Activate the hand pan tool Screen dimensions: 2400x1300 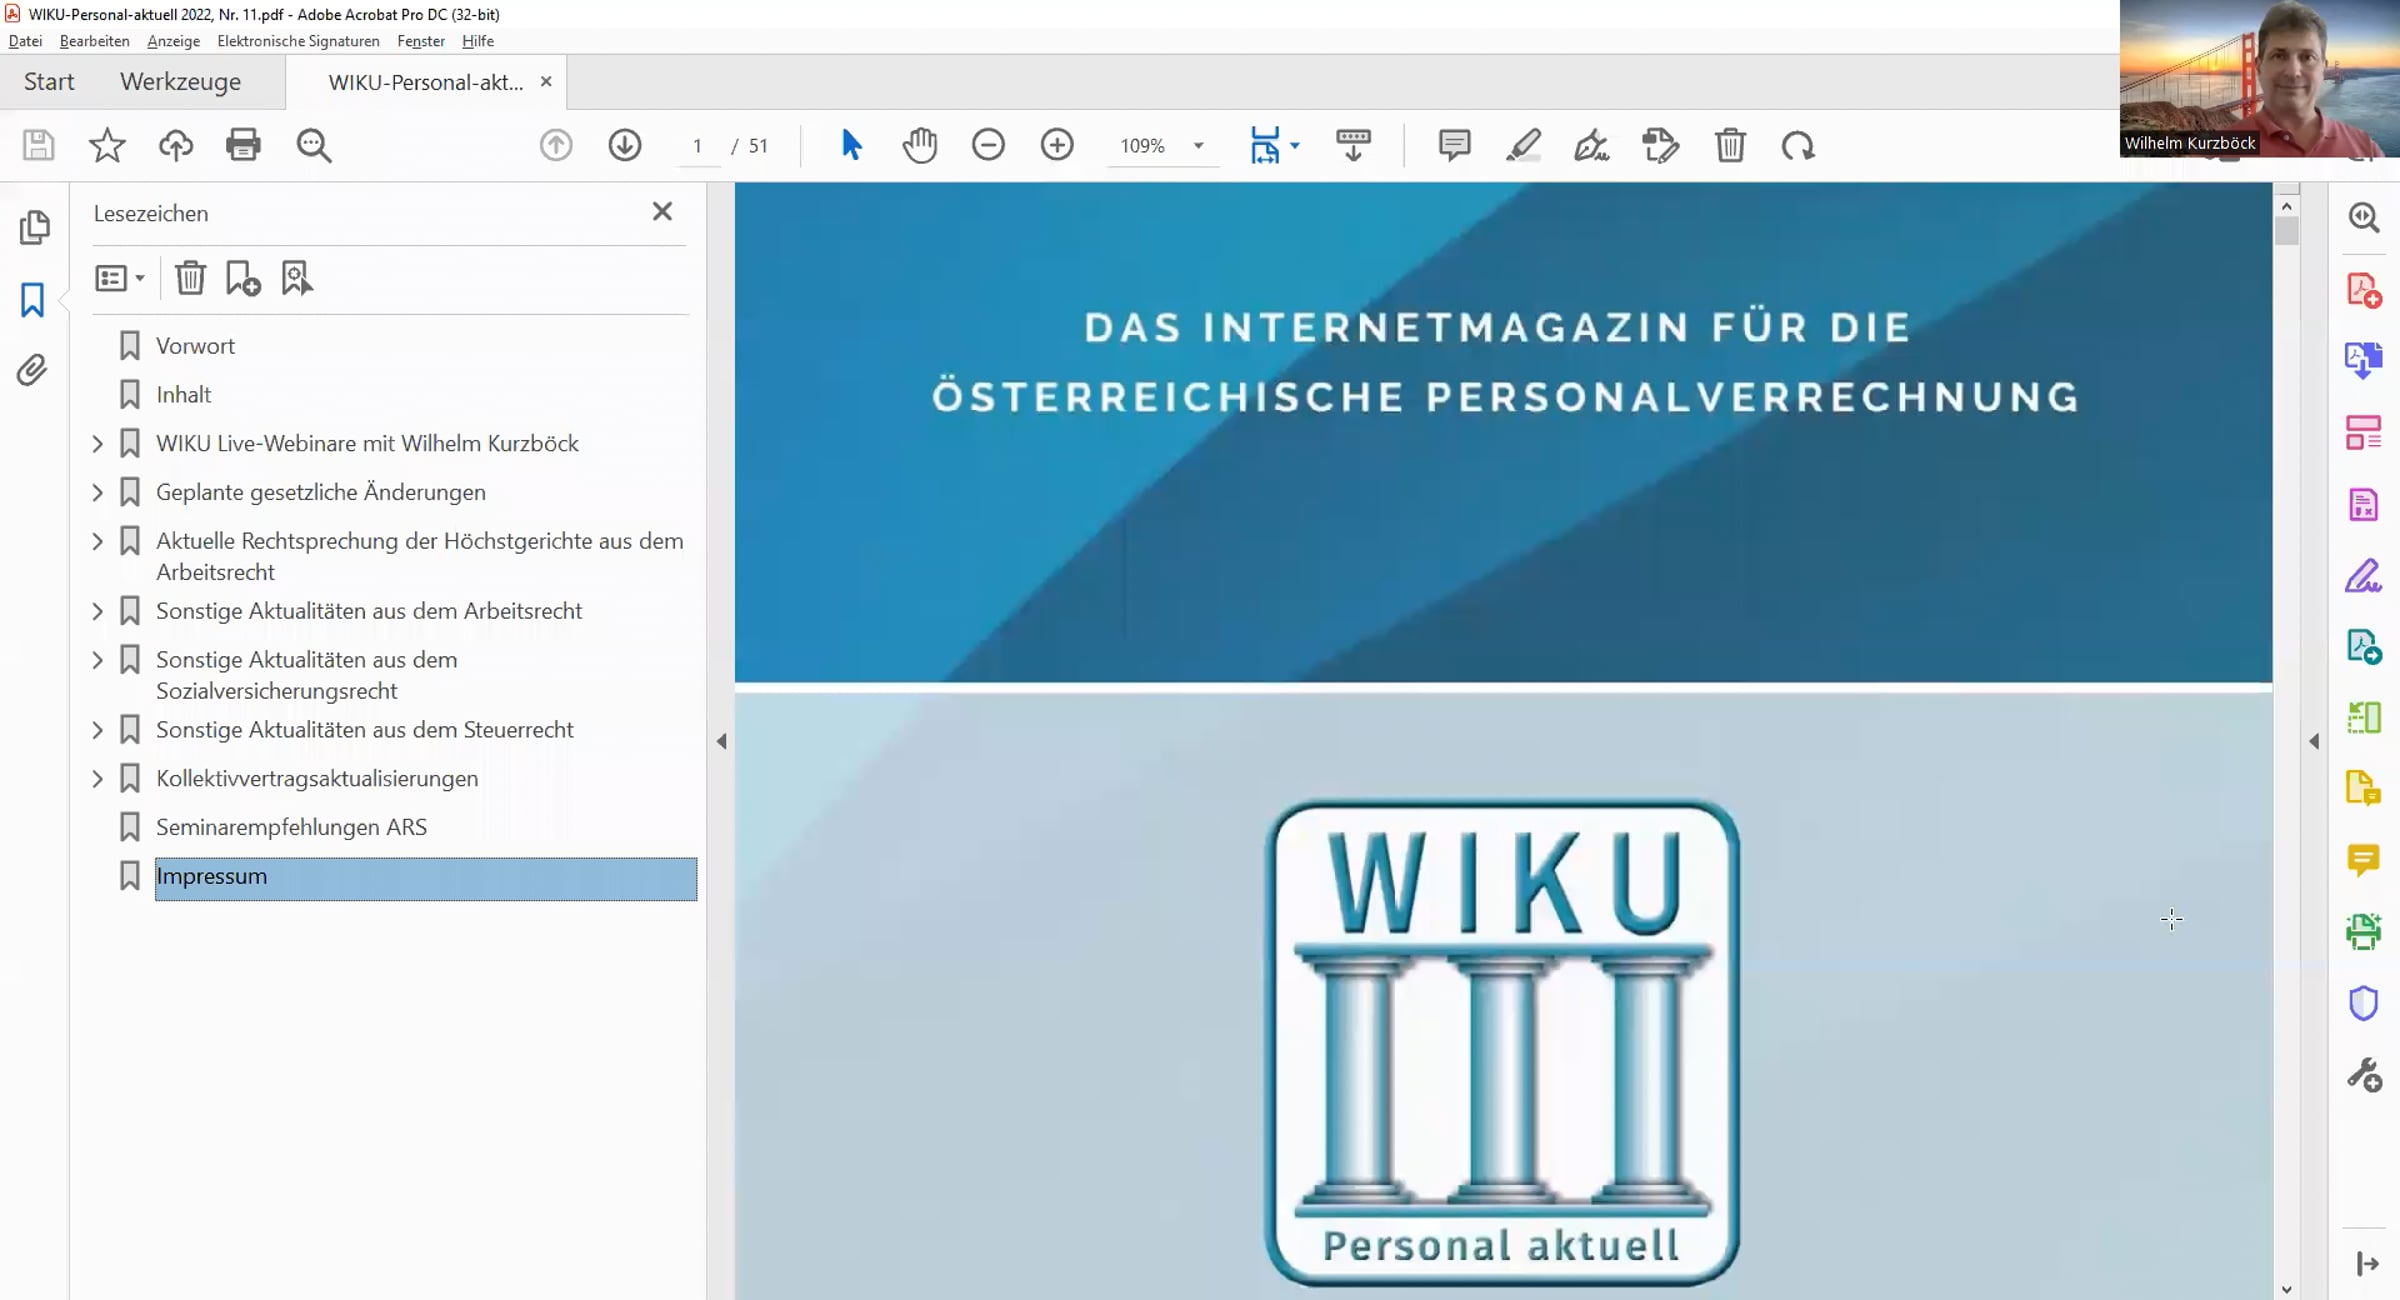(x=920, y=145)
